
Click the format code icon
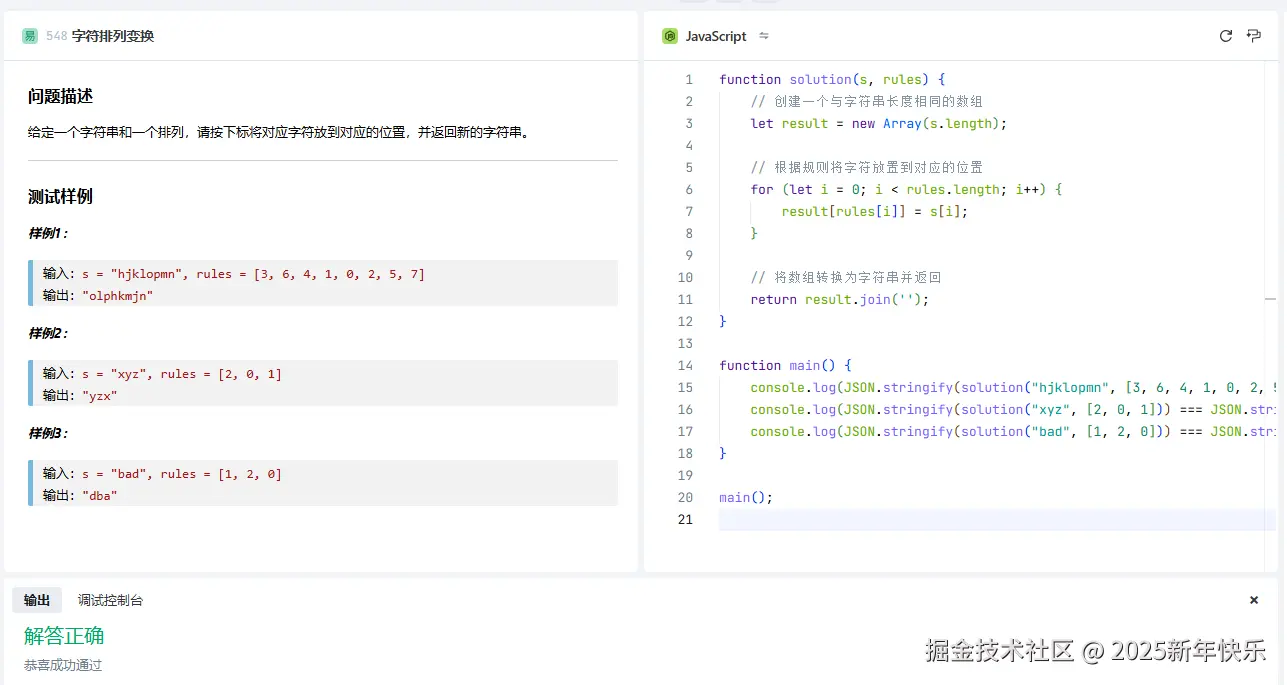(1254, 36)
